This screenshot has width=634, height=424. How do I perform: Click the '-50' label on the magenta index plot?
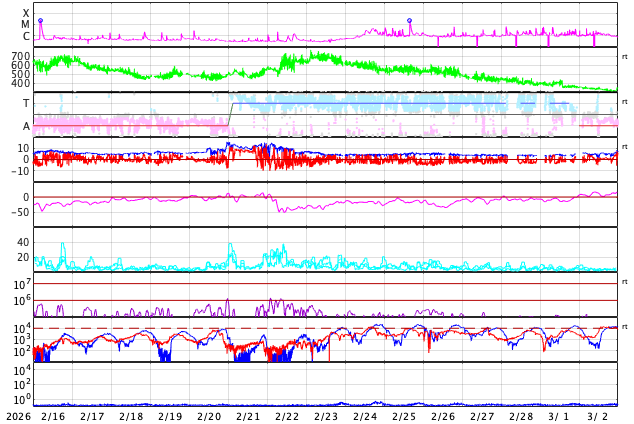tap(21, 212)
